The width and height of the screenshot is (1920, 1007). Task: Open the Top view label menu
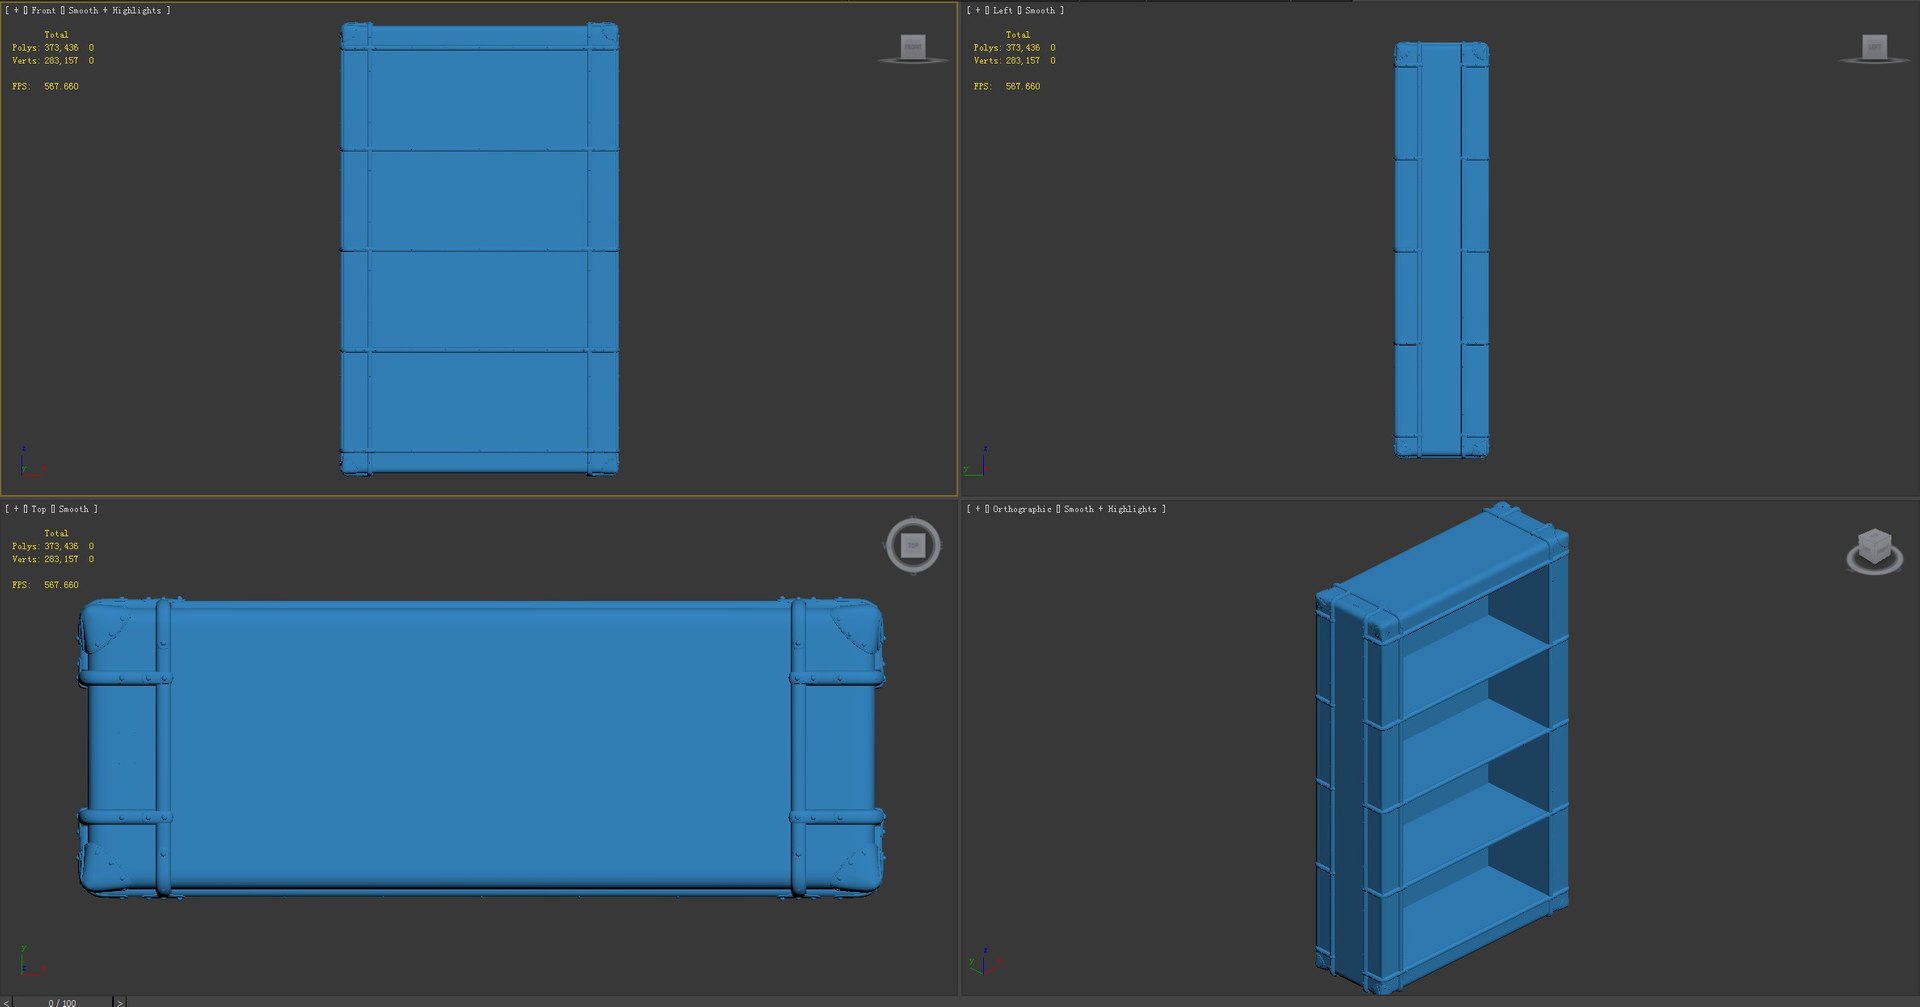tap(39, 509)
